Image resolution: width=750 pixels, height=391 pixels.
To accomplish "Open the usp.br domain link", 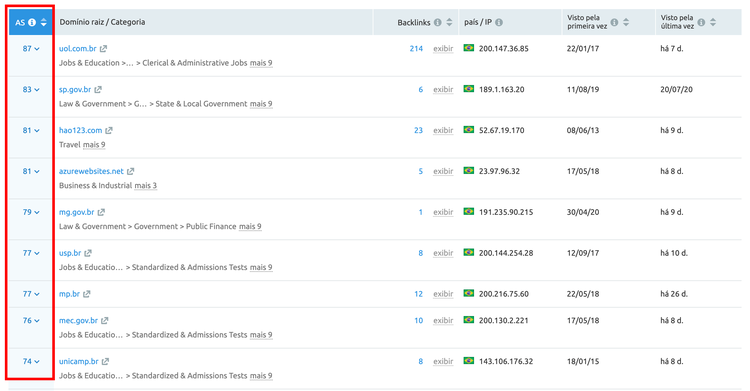I will point(70,253).
